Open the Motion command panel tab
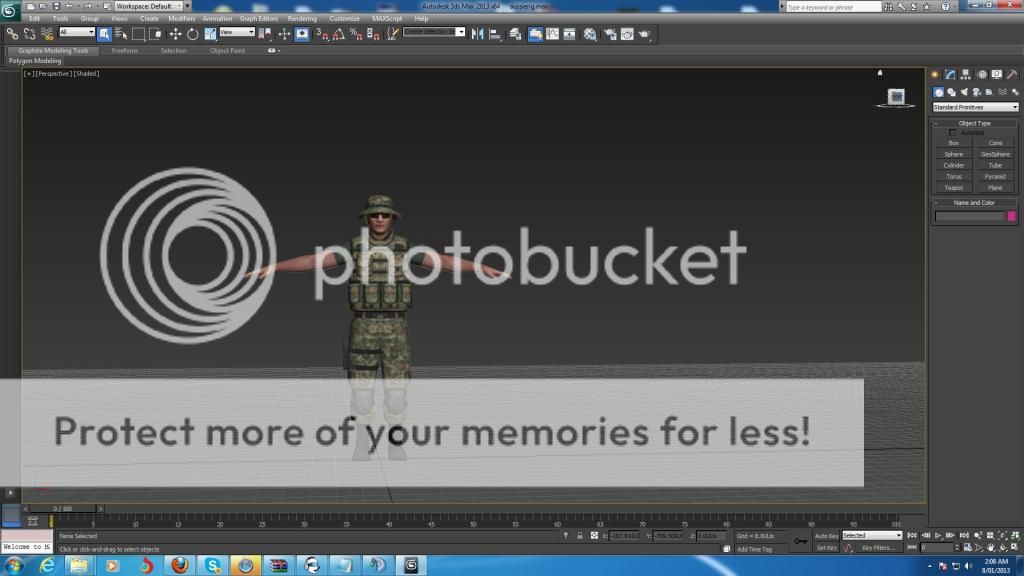1024x576 pixels. 982,74
